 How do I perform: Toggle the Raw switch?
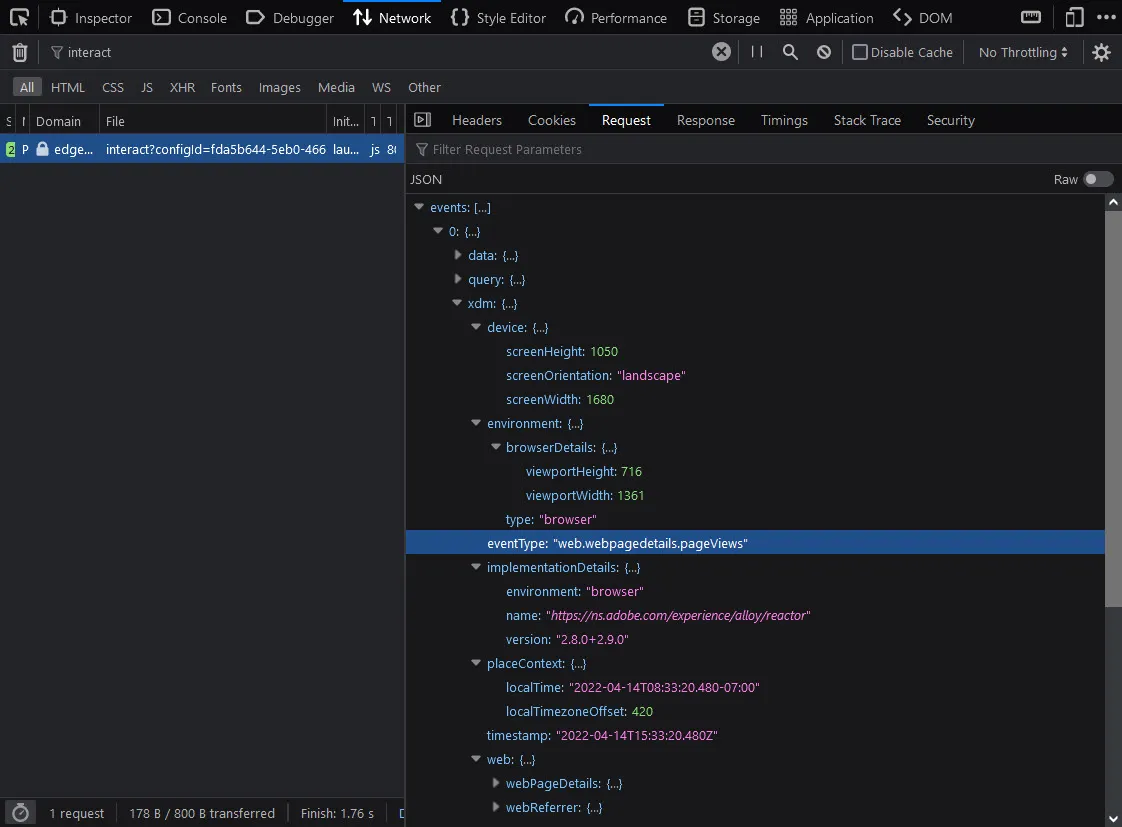(1098, 179)
